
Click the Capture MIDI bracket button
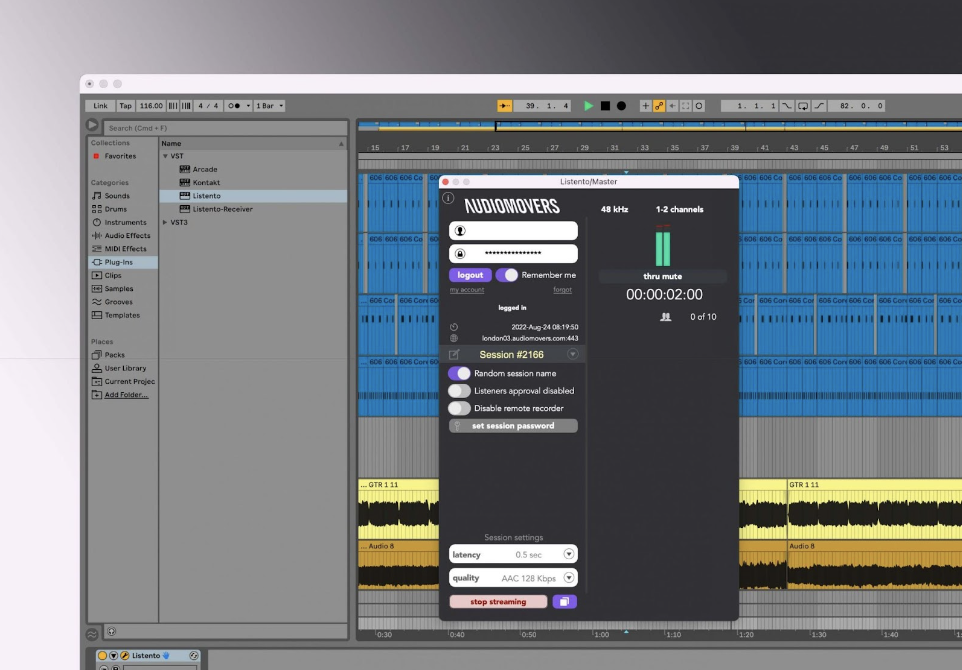[x=685, y=106]
